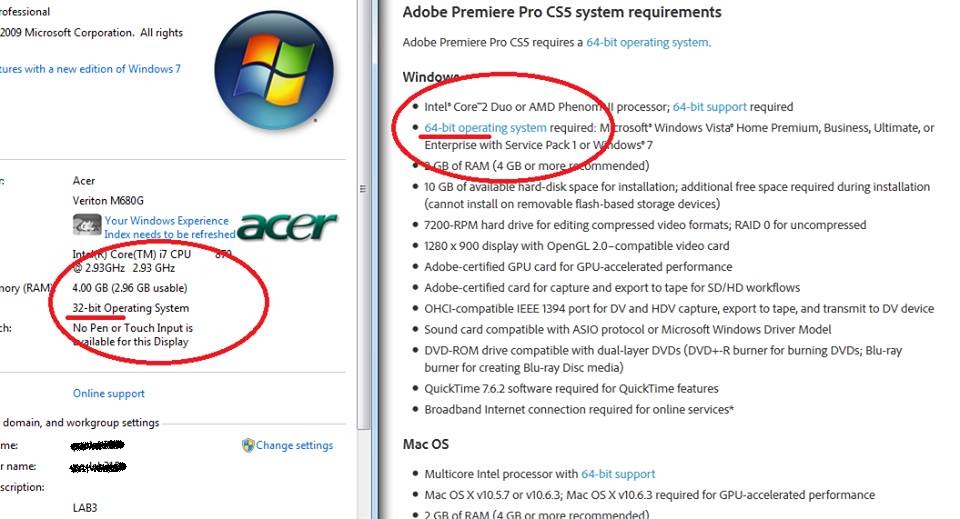Open Your Windows Experience Index needs refreshing link

coord(170,227)
